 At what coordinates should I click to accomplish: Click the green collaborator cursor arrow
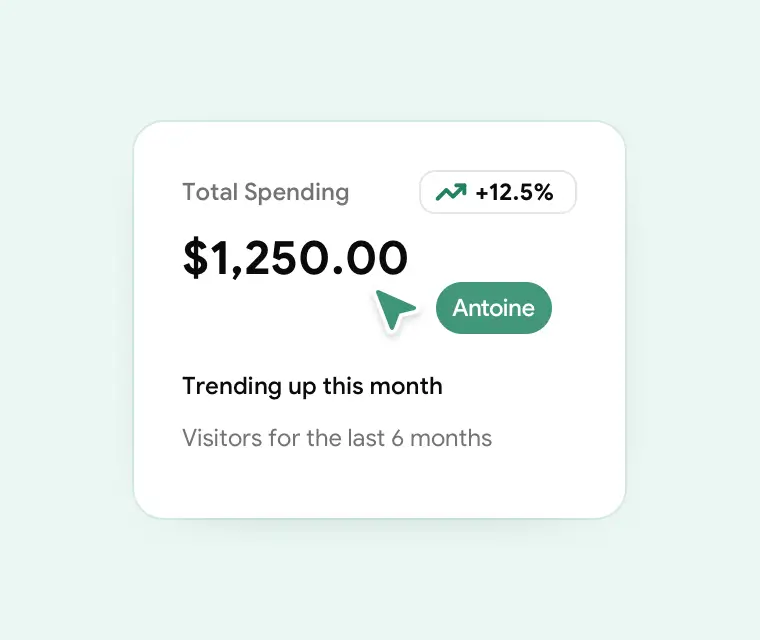tap(393, 309)
